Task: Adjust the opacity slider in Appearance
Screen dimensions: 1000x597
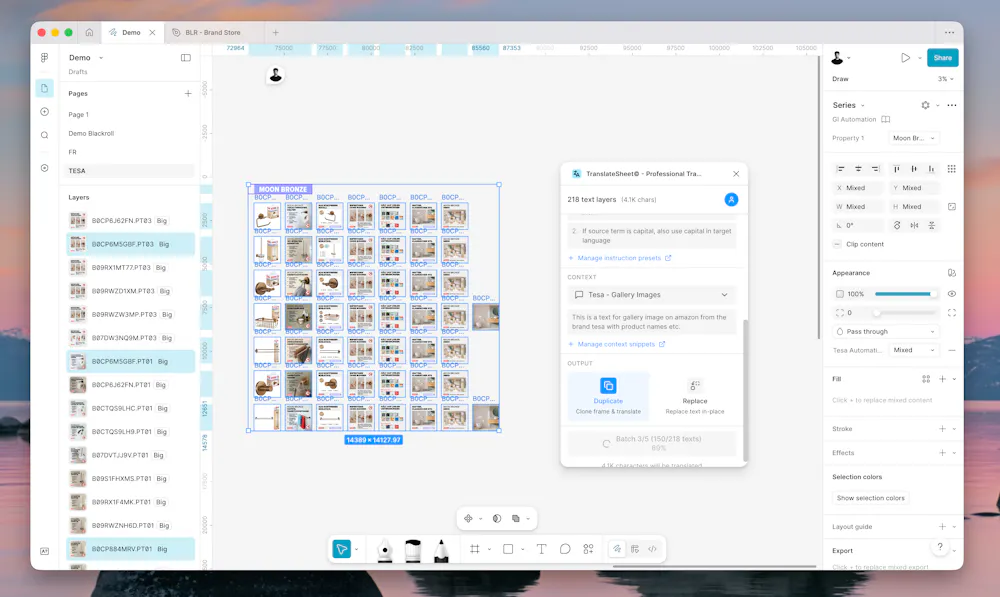Action: [x=905, y=294]
